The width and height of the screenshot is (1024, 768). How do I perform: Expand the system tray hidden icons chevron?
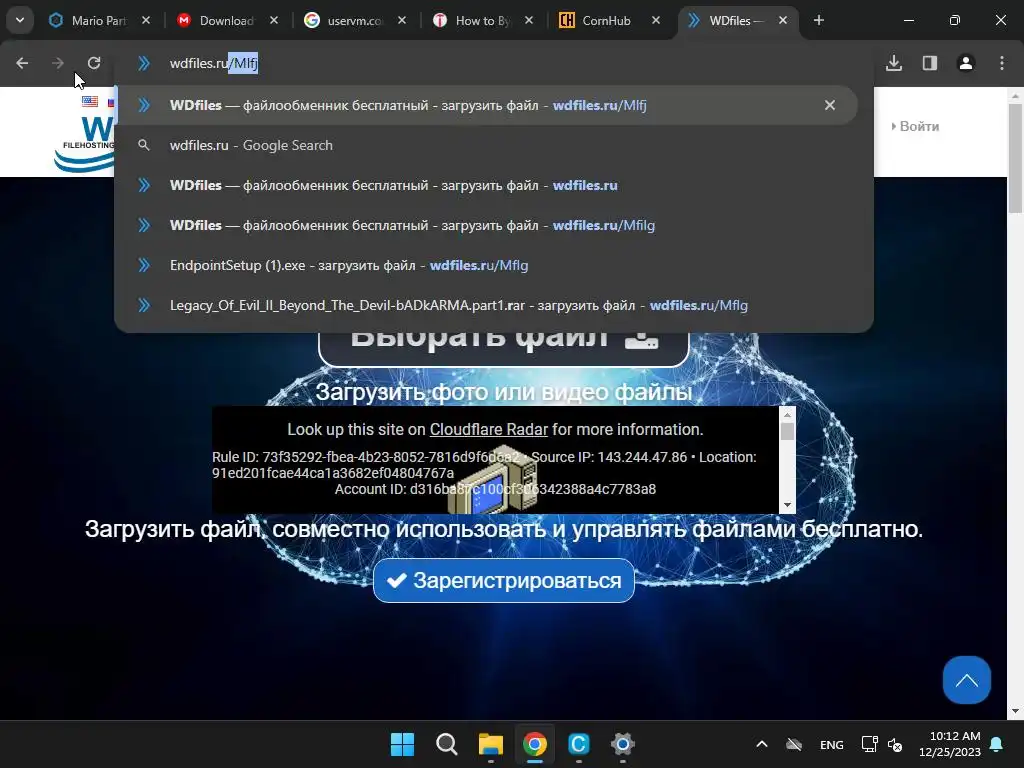pos(761,744)
